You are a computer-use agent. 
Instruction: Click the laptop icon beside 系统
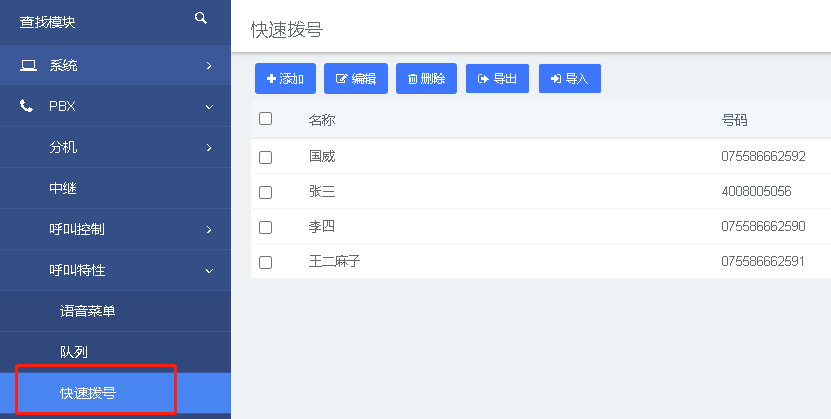(x=28, y=66)
